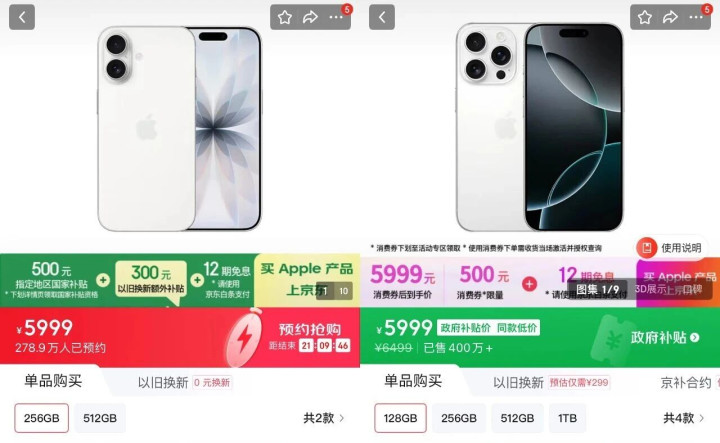
Task: Open the right page's three-dot more menu
Action: (x=696, y=17)
